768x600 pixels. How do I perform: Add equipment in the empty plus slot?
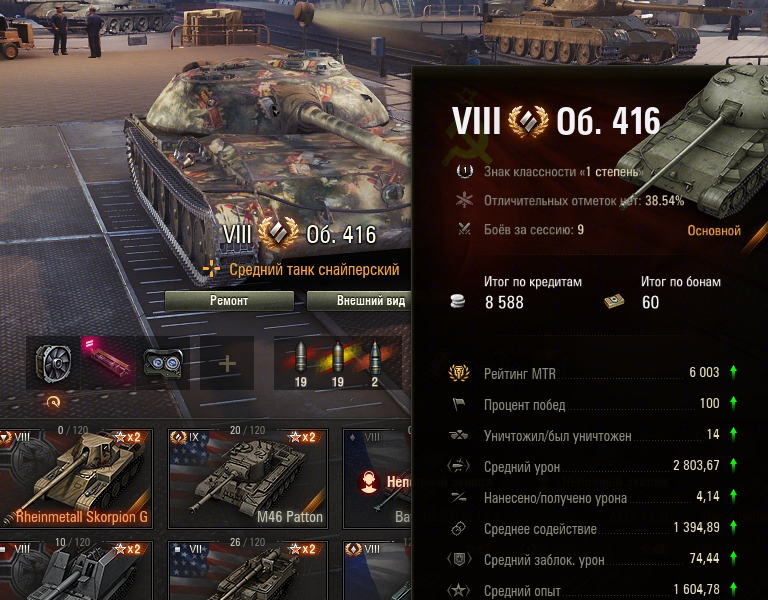click(x=227, y=363)
